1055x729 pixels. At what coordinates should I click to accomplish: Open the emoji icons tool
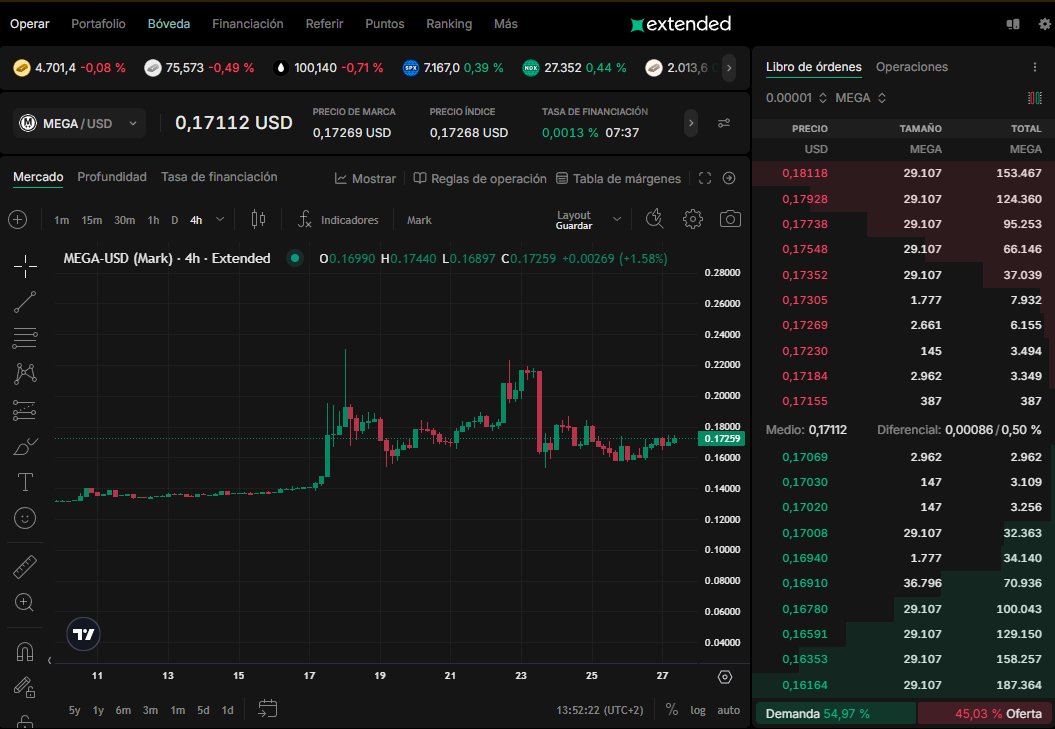click(25, 518)
